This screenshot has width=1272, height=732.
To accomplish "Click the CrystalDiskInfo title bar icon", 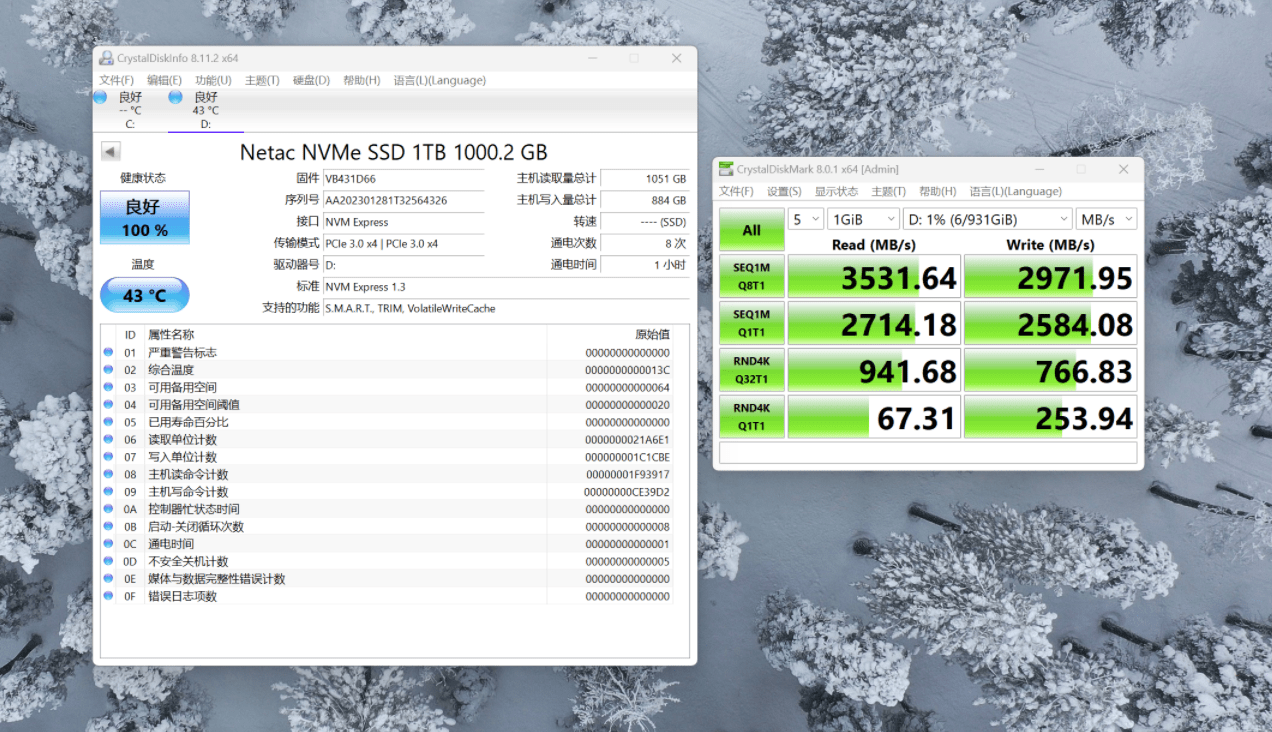I will [106, 58].
